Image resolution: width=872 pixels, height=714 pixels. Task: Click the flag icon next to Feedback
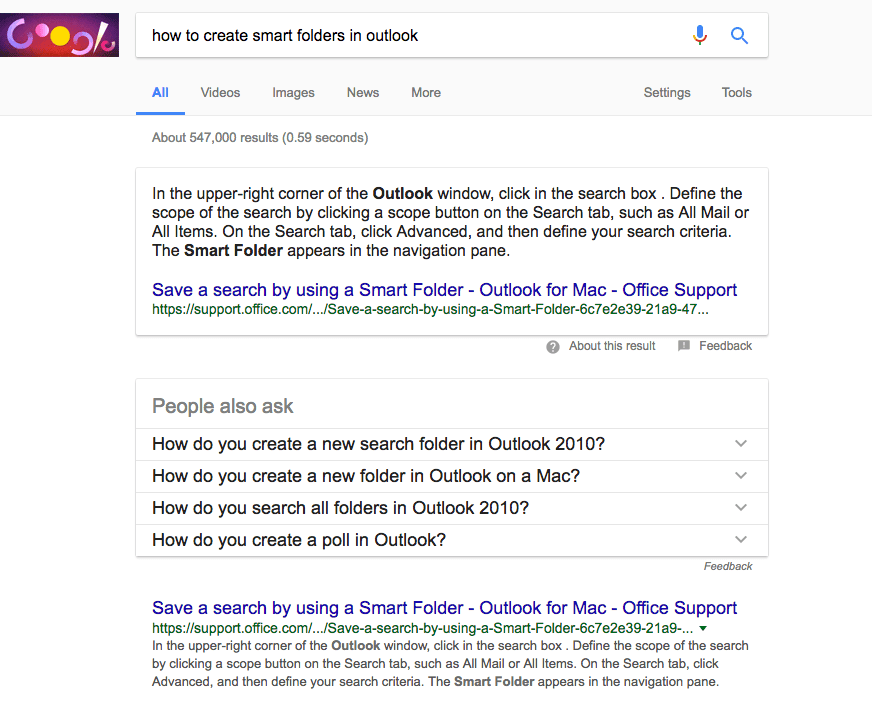click(x=684, y=345)
